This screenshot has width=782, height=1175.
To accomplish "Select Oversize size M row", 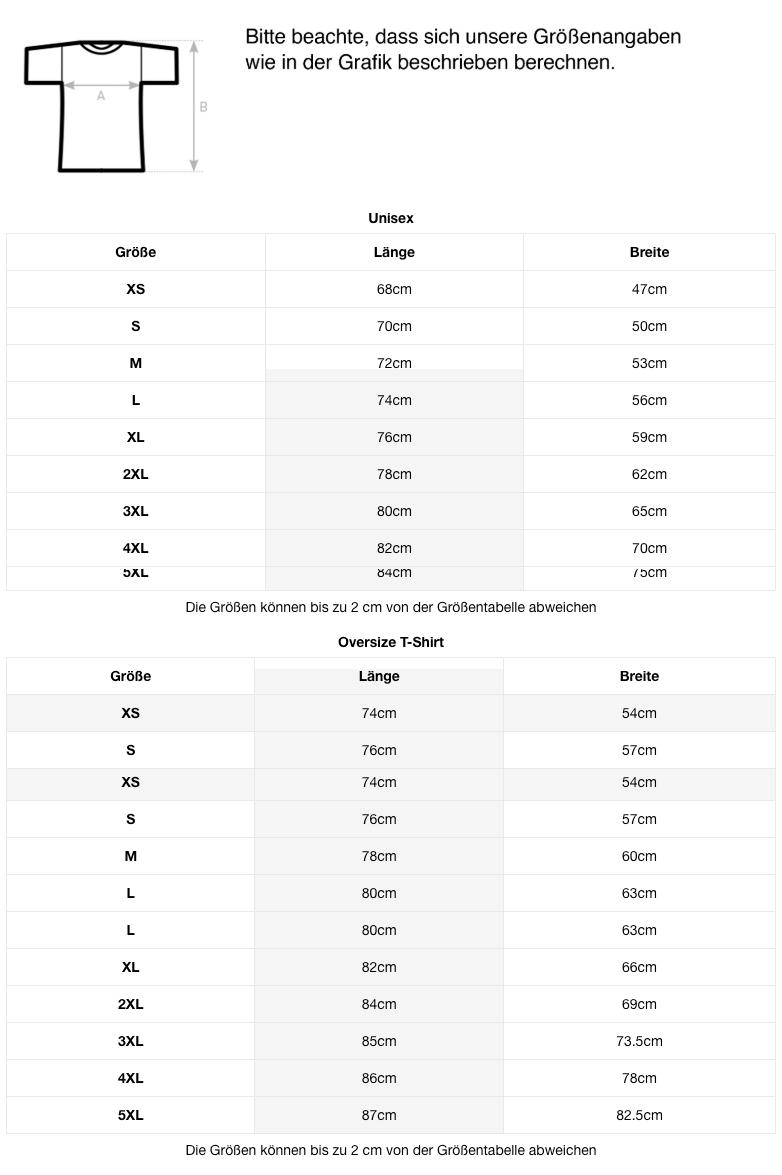I will tap(391, 856).
